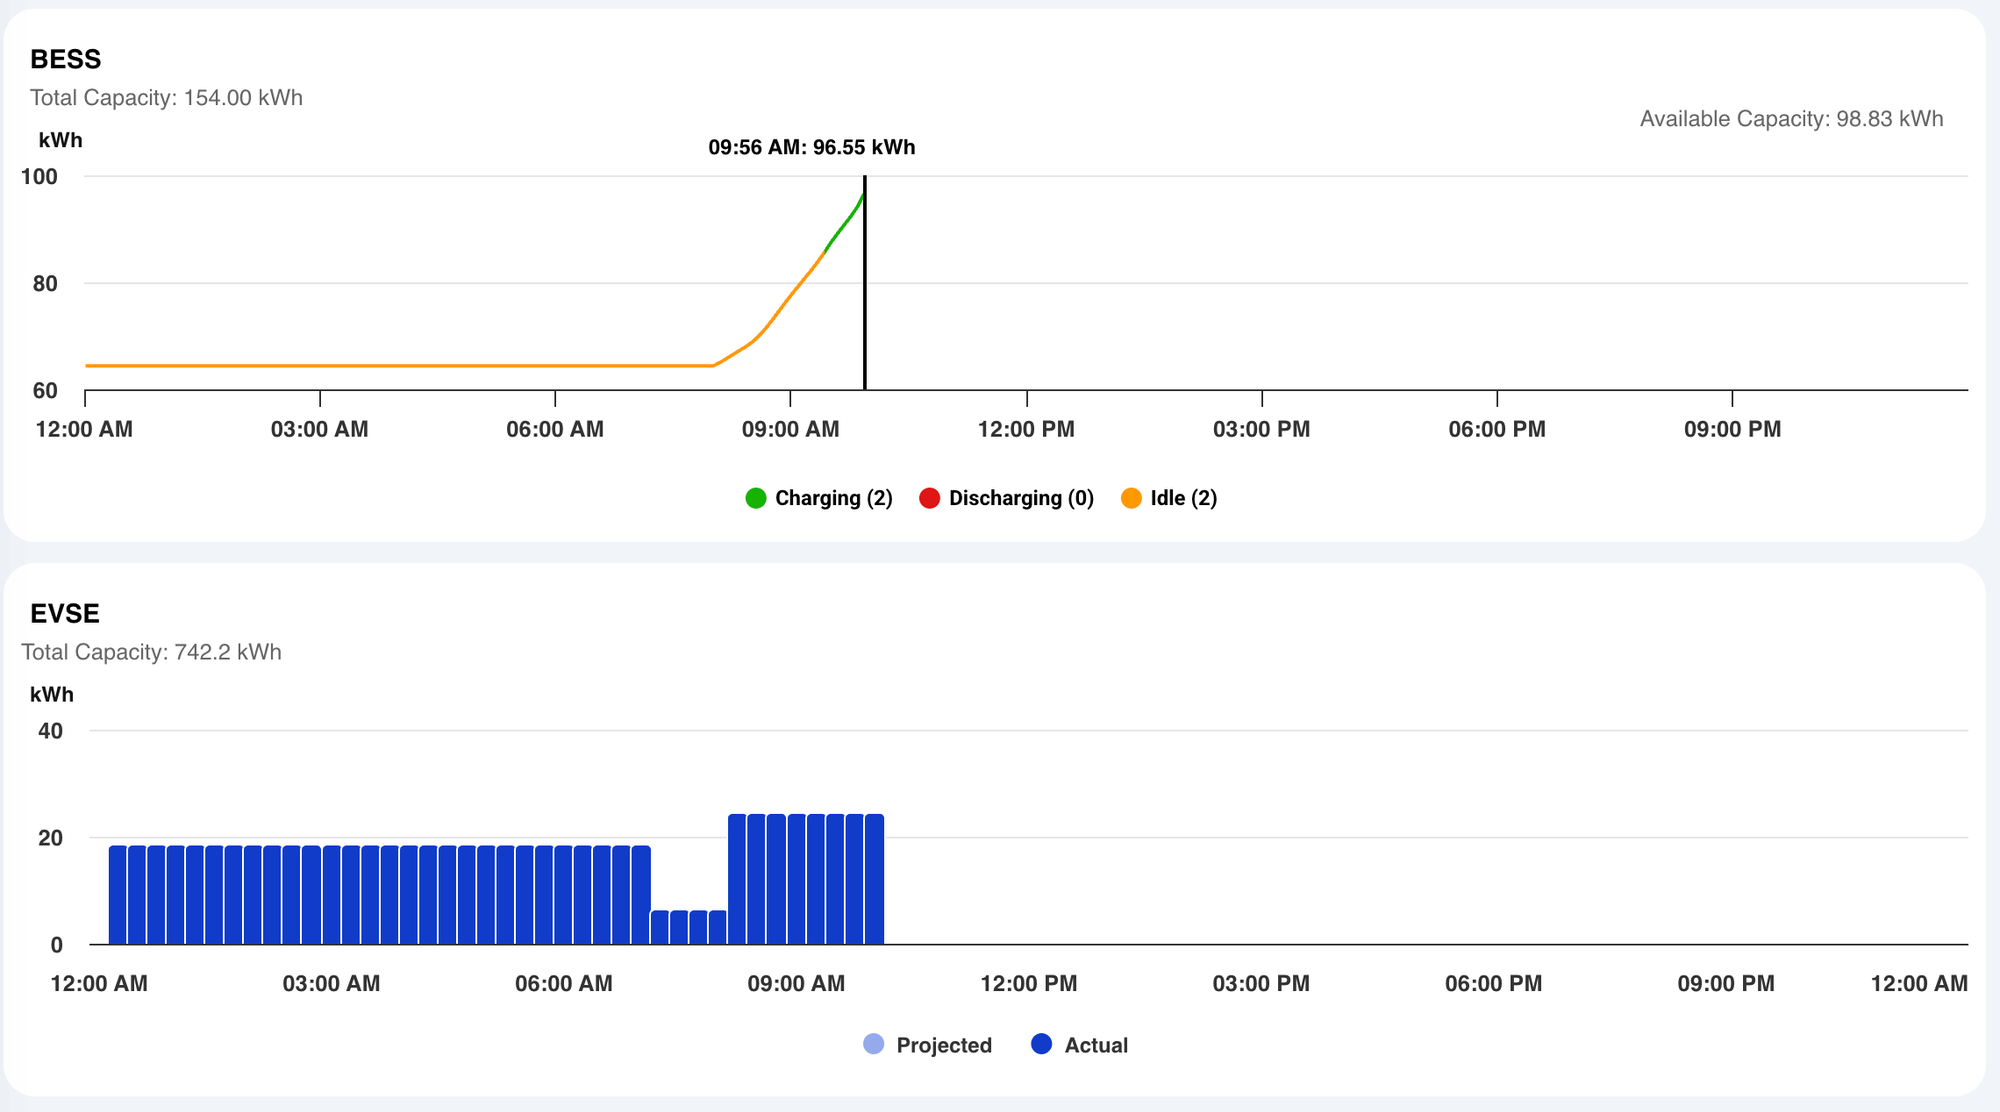Click the light blue Projected legend dot

coord(873,1044)
